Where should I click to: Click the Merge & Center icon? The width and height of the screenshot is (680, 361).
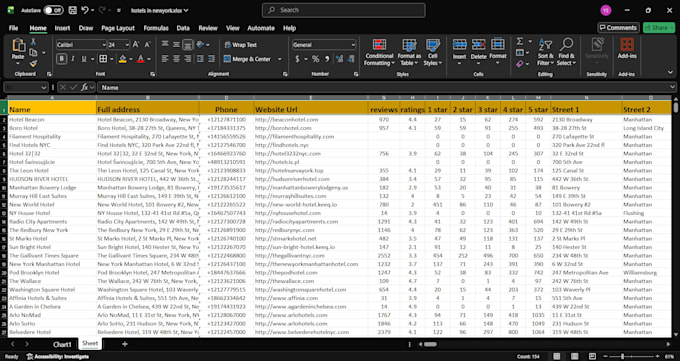click(x=227, y=59)
